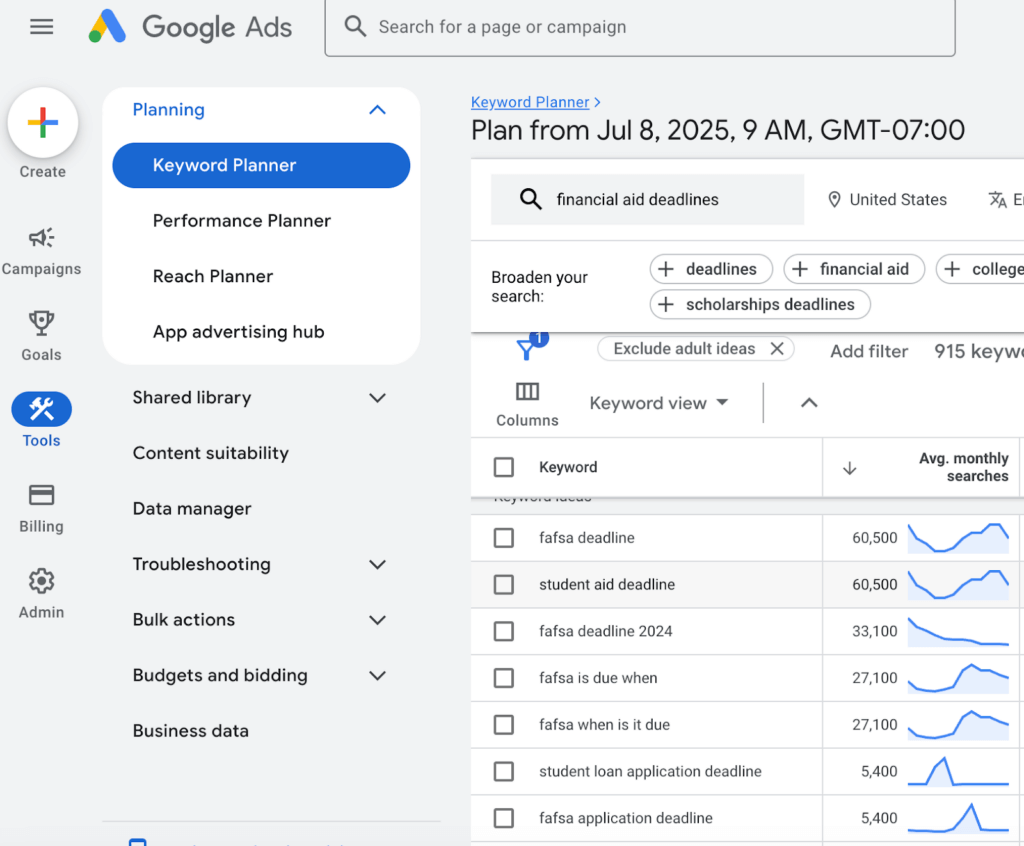Click the page search input field
This screenshot has width=1024, height=846.
click(640, 27)
